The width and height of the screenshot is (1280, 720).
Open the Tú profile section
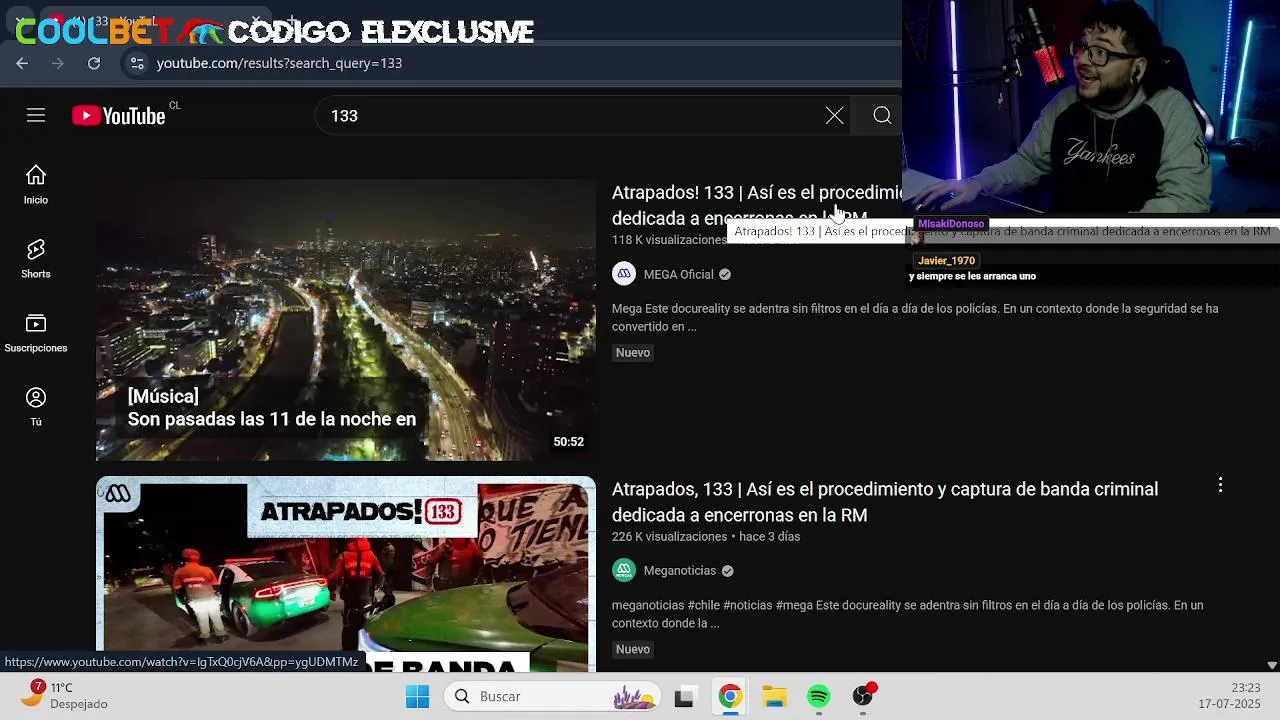pos(36,408)
